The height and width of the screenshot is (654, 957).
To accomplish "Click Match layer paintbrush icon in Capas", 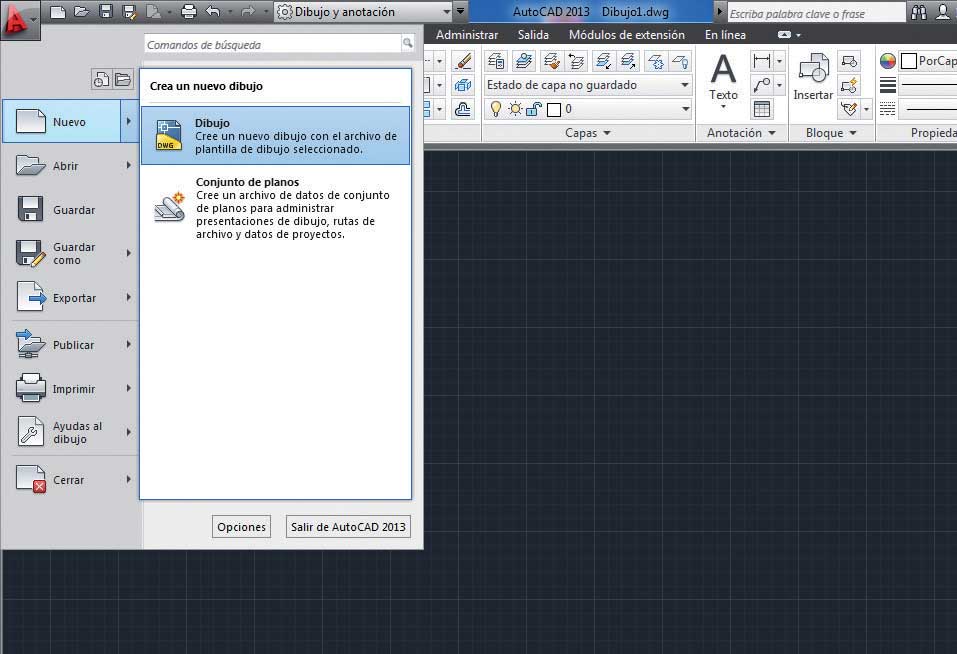I will tap(551, 60).
